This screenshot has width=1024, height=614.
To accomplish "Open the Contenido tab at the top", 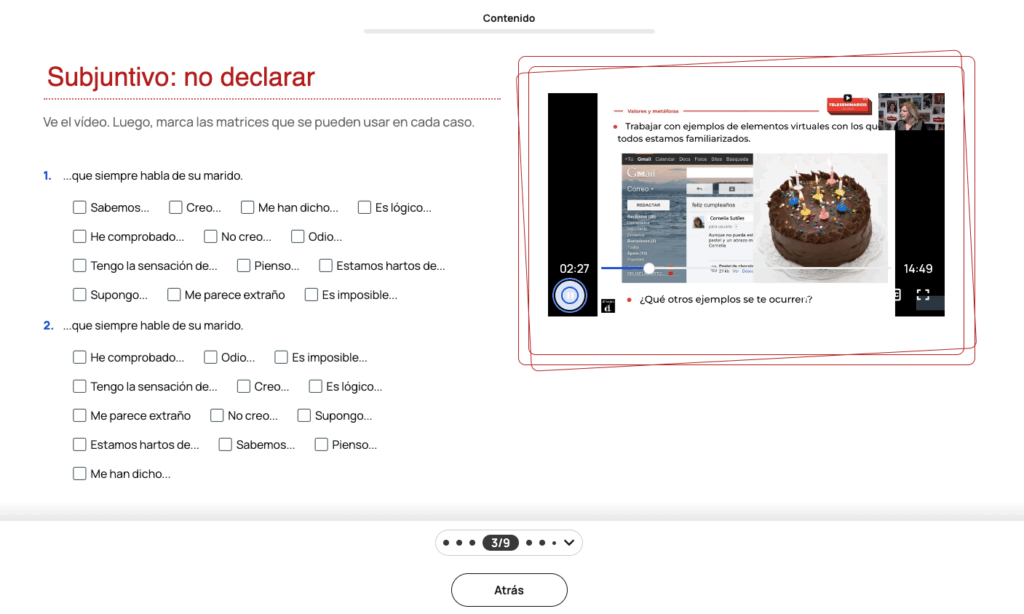I will click(x=509, y=19).
